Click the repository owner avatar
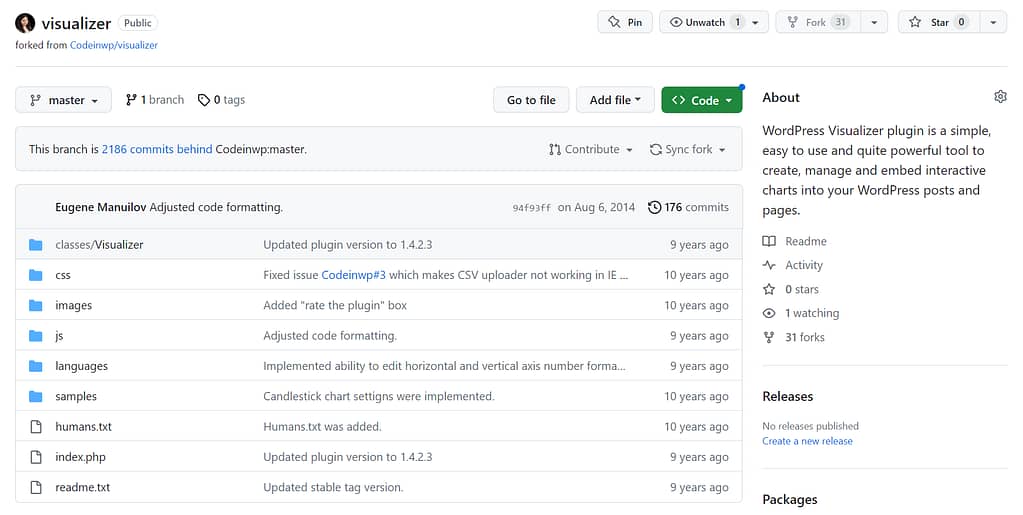 point(25,23)
